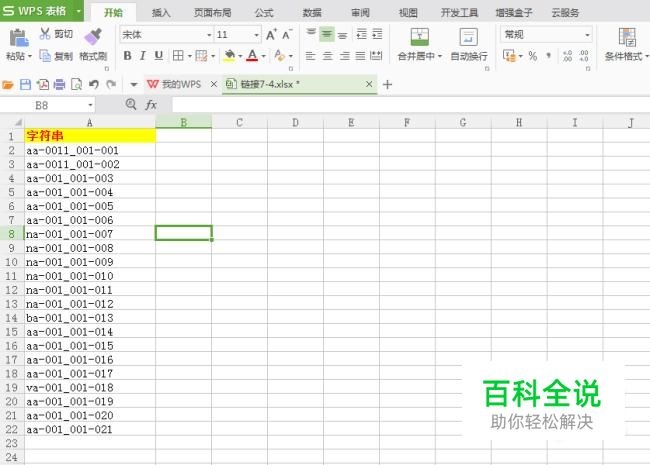The height and width of the screenshot is (465, 650).
Task: Center text horizontally
Action: [327, 56]
